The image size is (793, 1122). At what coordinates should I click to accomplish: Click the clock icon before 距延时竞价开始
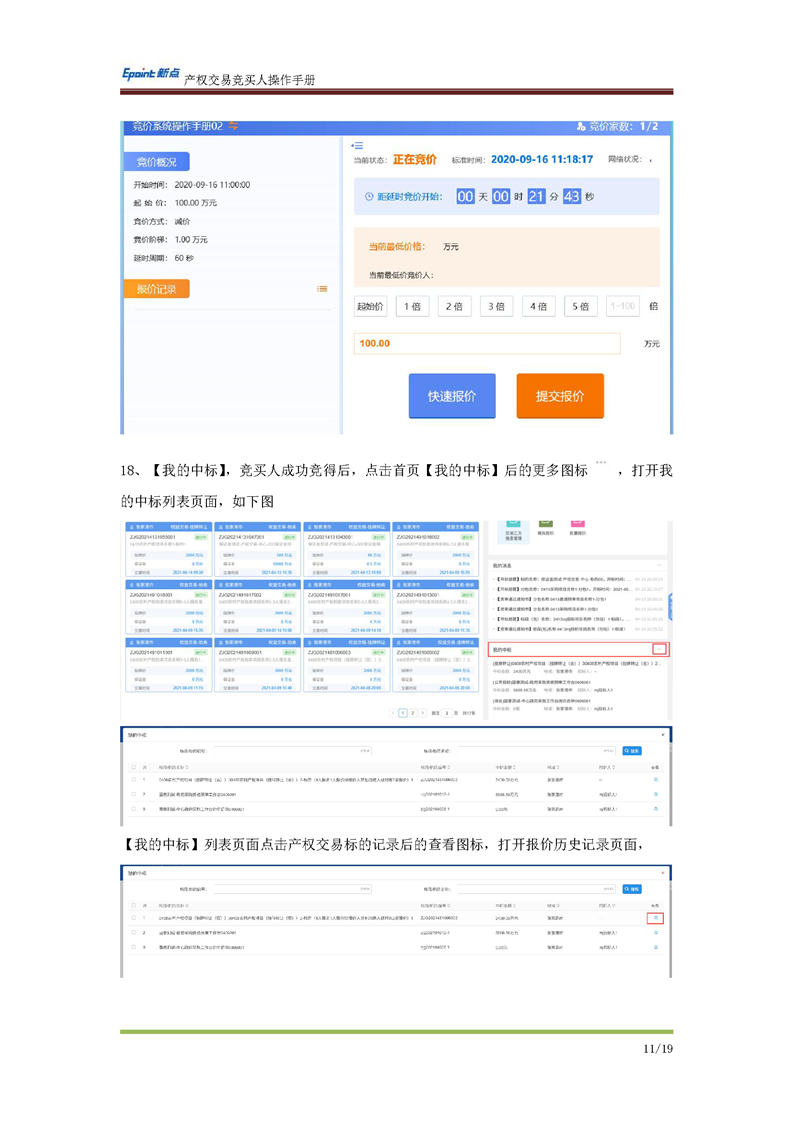(368, 197)
